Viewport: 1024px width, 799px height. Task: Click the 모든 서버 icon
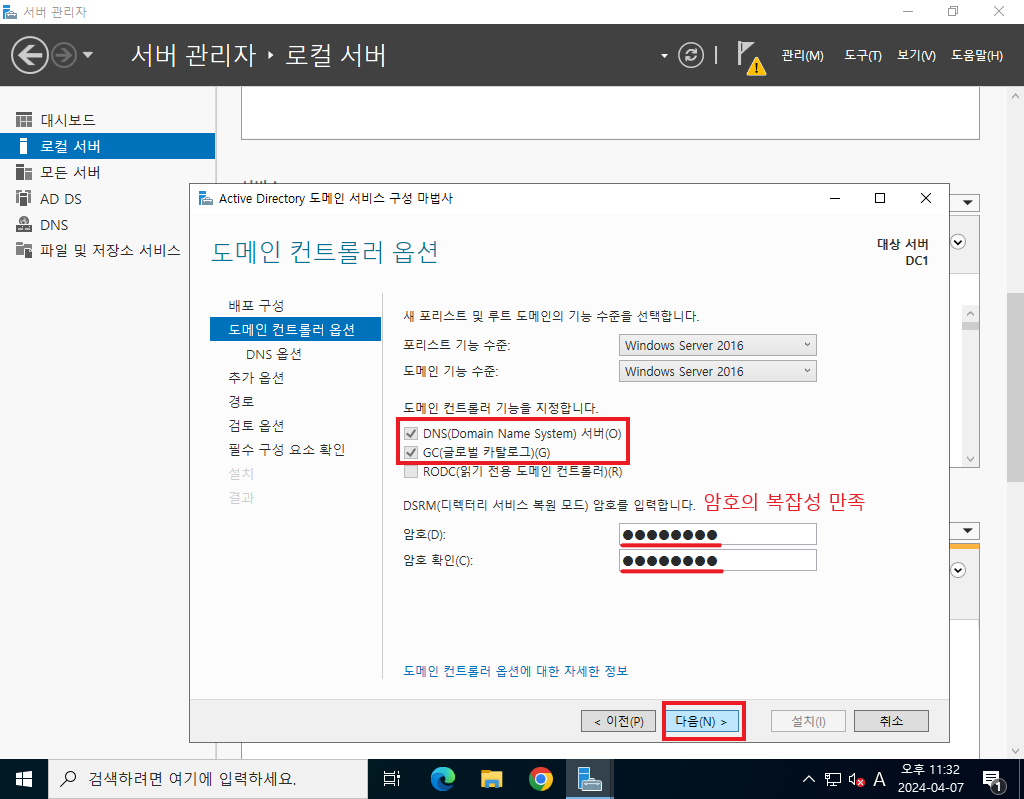coord(24,172)
